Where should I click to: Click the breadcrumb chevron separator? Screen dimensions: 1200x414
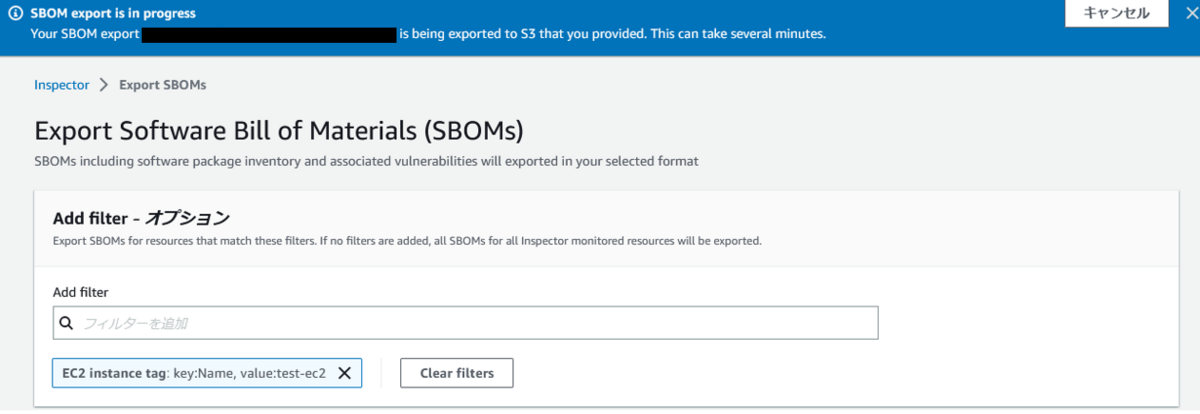point(104,85)
